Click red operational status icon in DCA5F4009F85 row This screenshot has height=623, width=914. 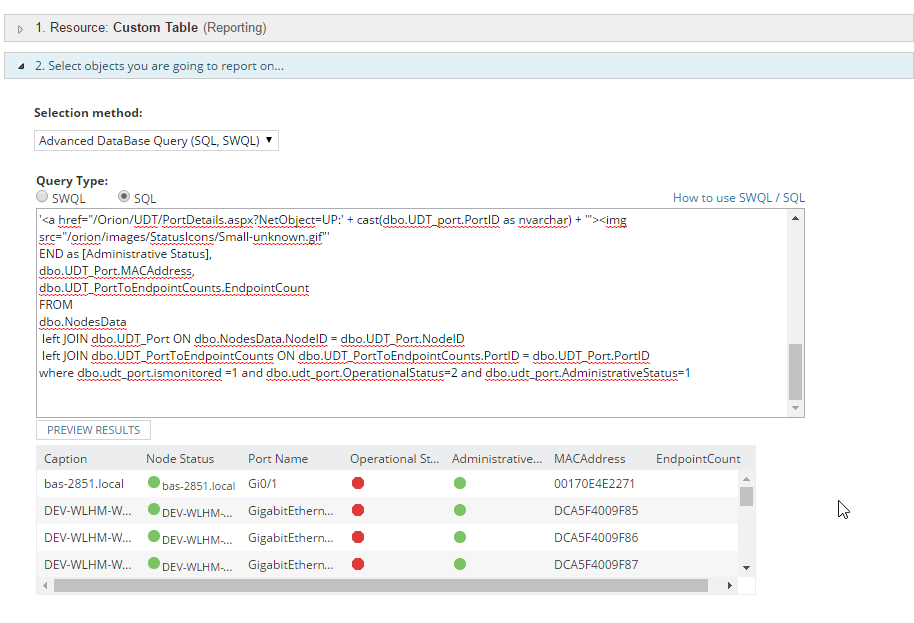tap(358, 510)
